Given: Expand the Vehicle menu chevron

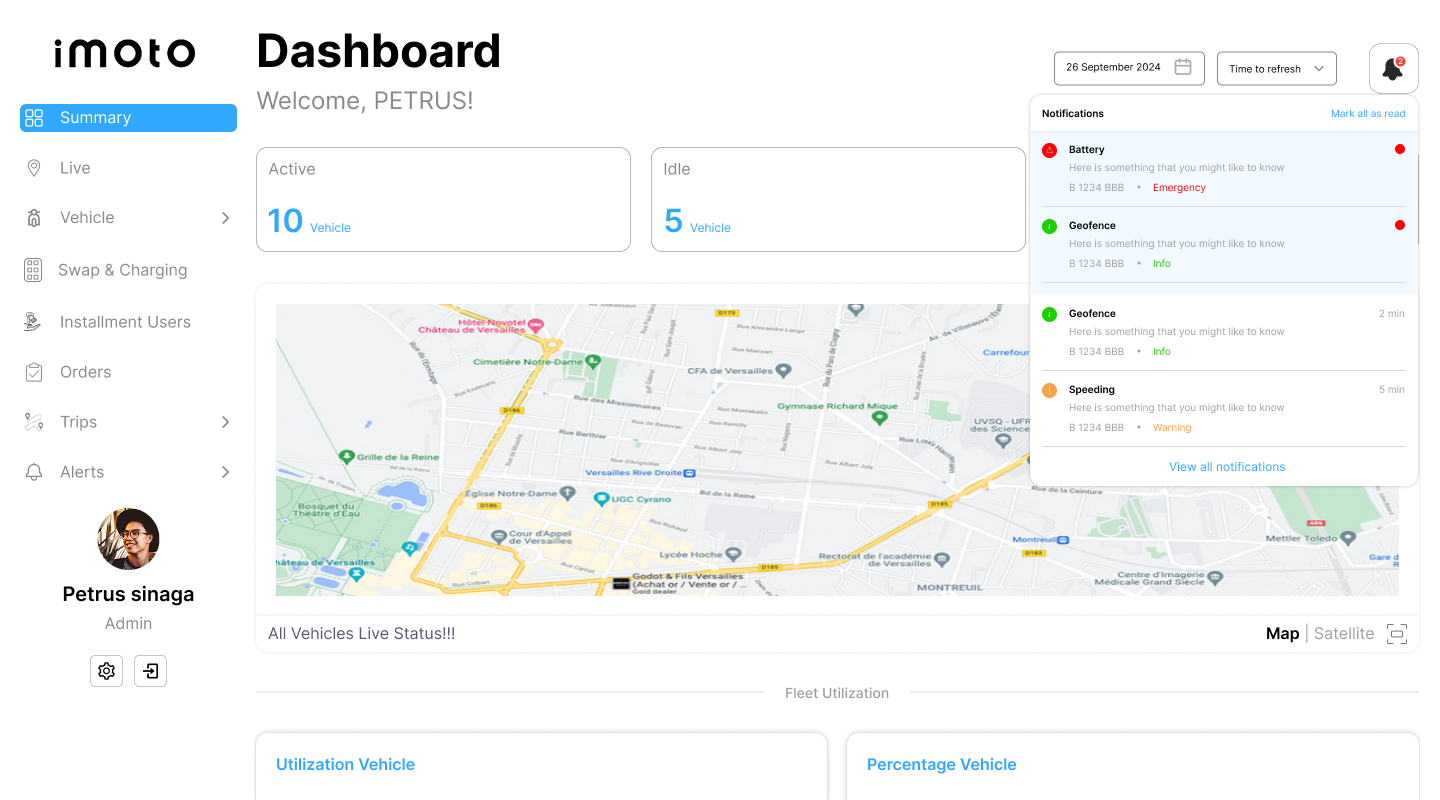Looking at the screenshot, I should [x=225, y=218].
